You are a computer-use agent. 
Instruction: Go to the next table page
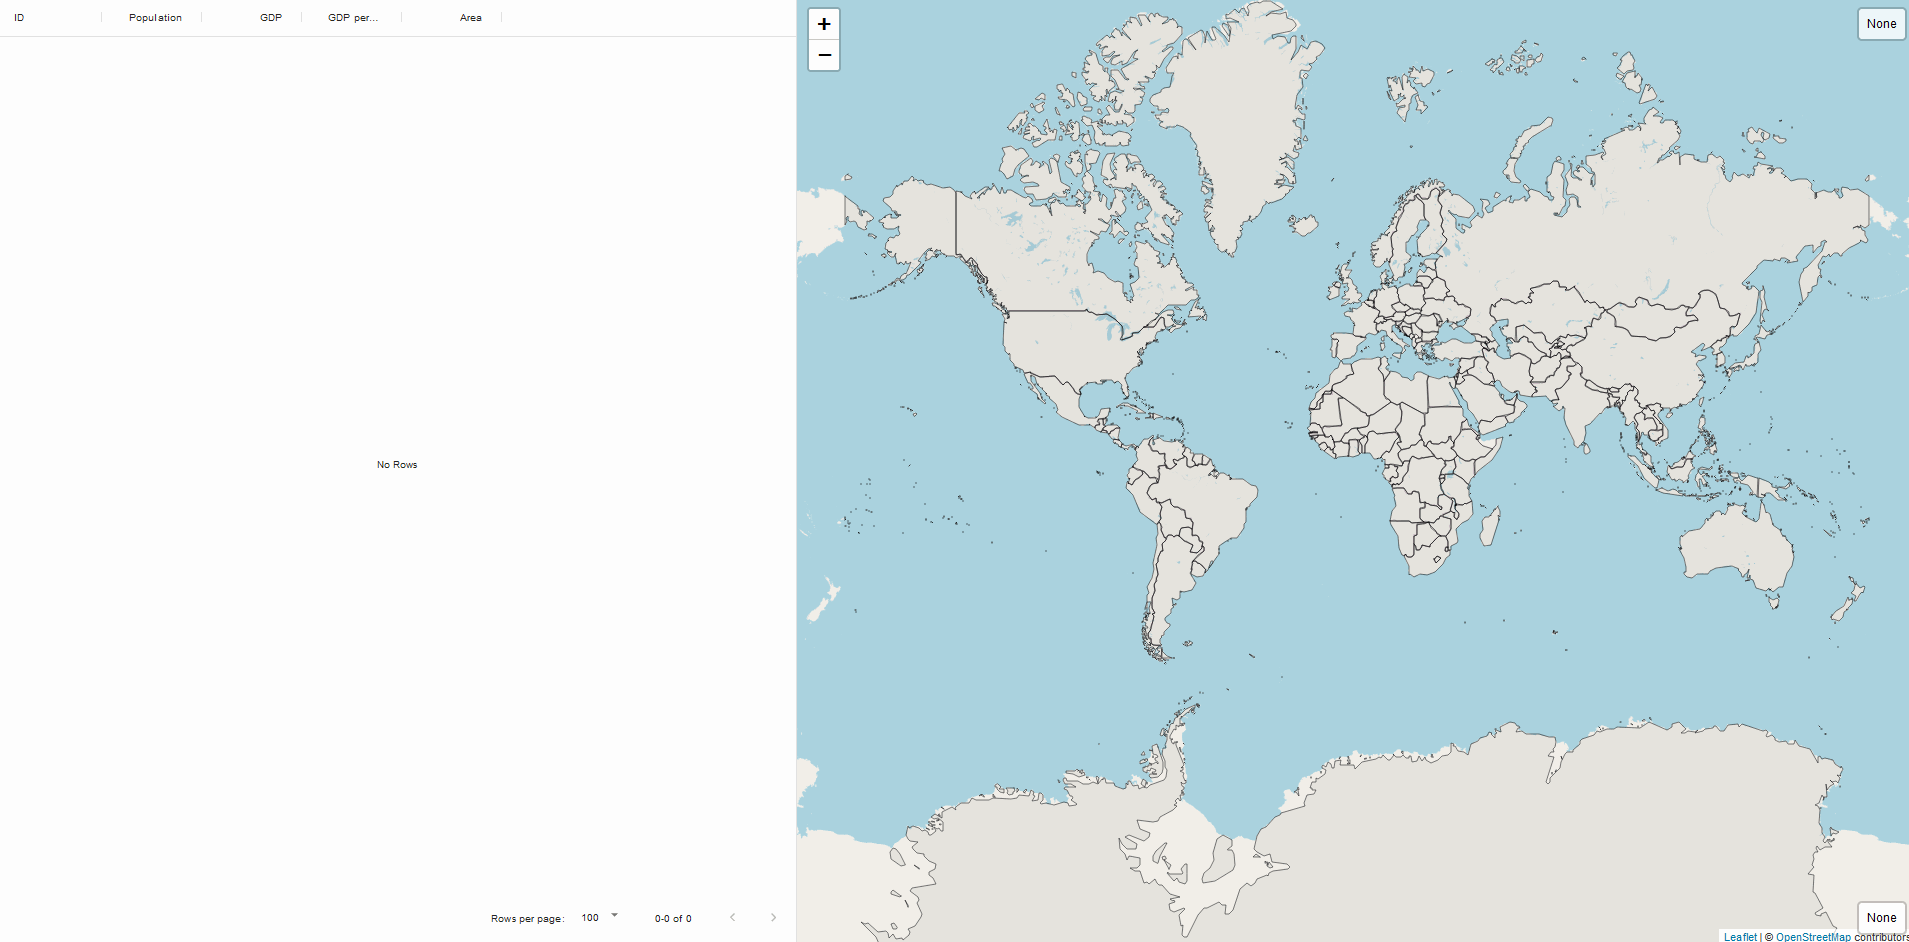tap(773, 917)
